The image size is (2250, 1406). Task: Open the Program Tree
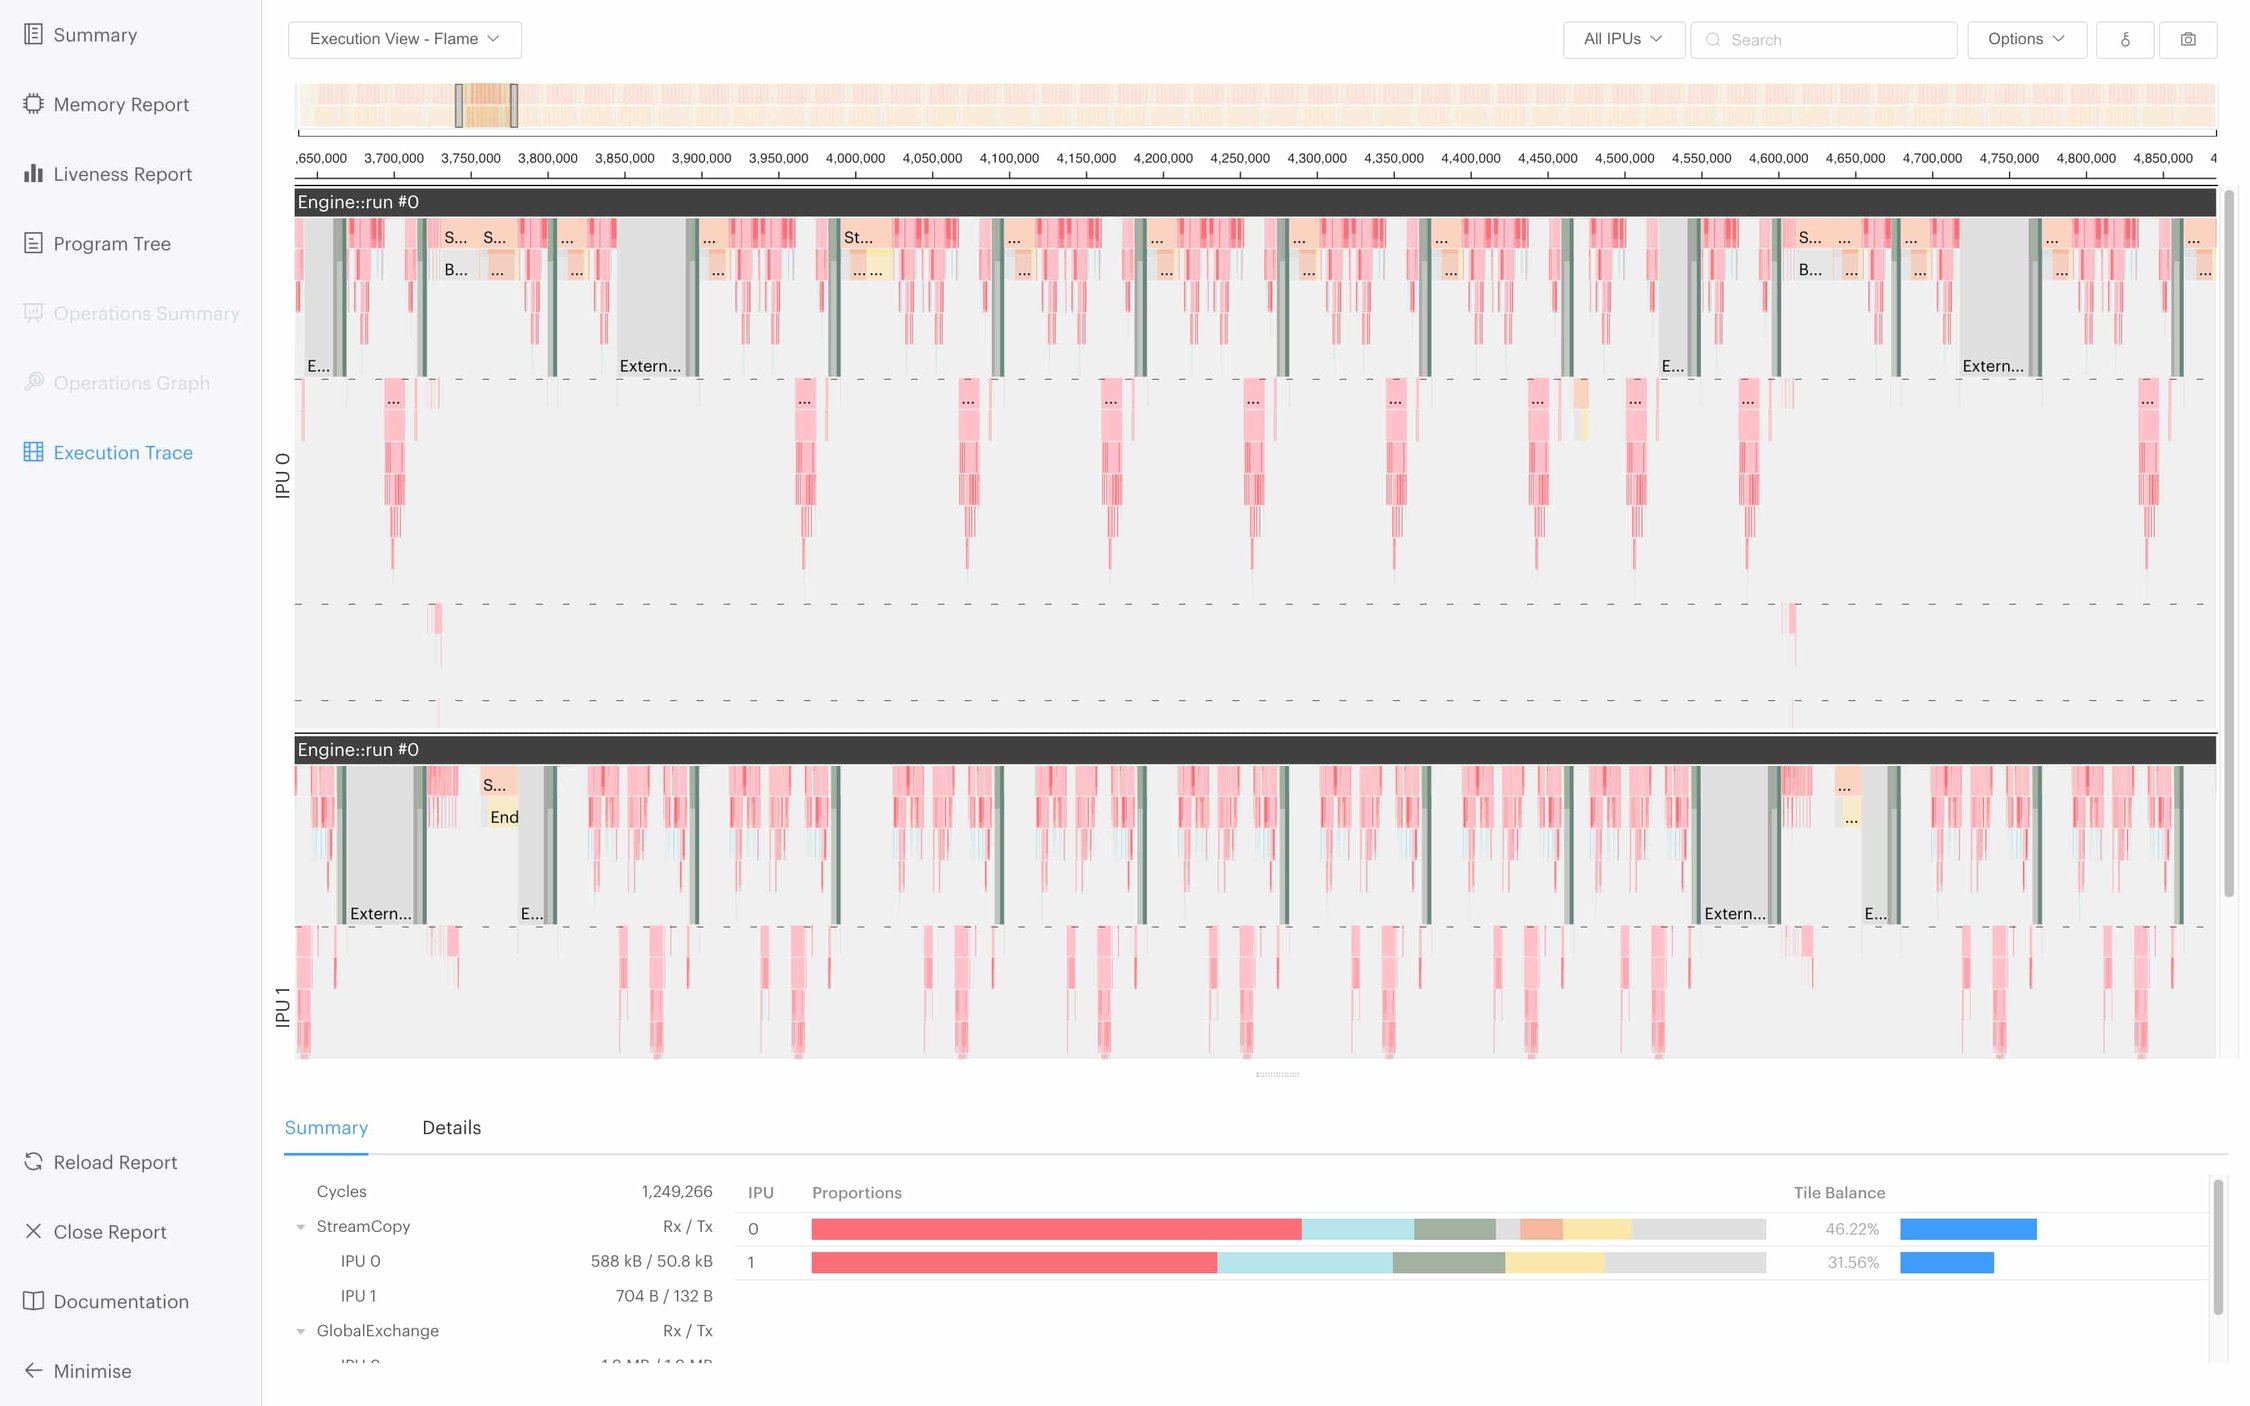click(x=111, y=243)
